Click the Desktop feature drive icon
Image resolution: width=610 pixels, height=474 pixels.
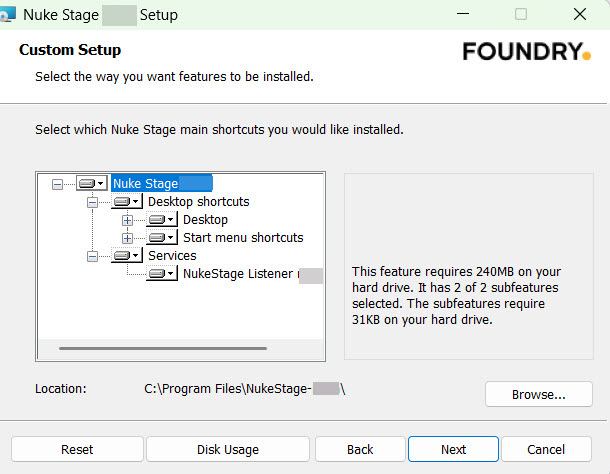coord(161,220)
